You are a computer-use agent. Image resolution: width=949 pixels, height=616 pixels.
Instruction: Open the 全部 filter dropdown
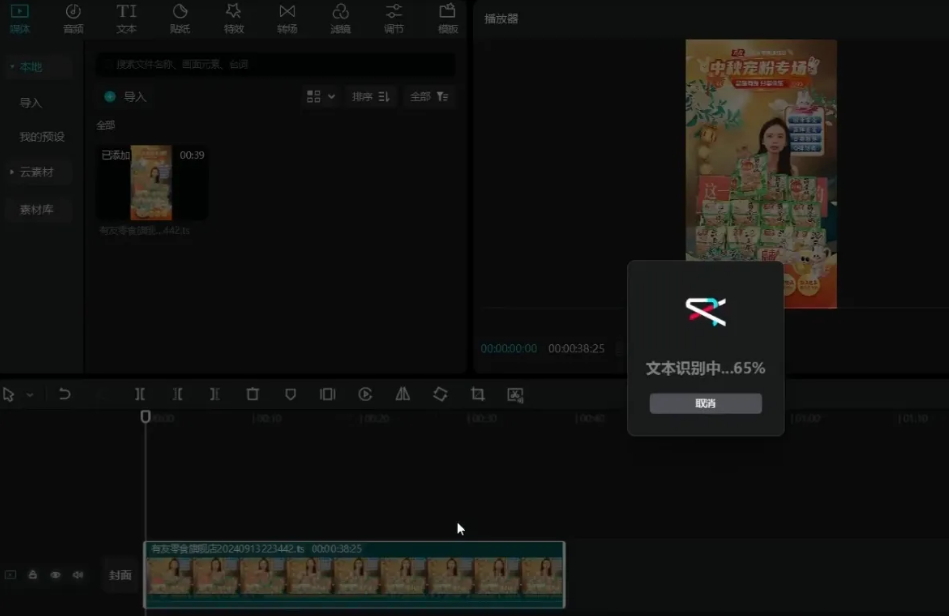coord(429,96)
